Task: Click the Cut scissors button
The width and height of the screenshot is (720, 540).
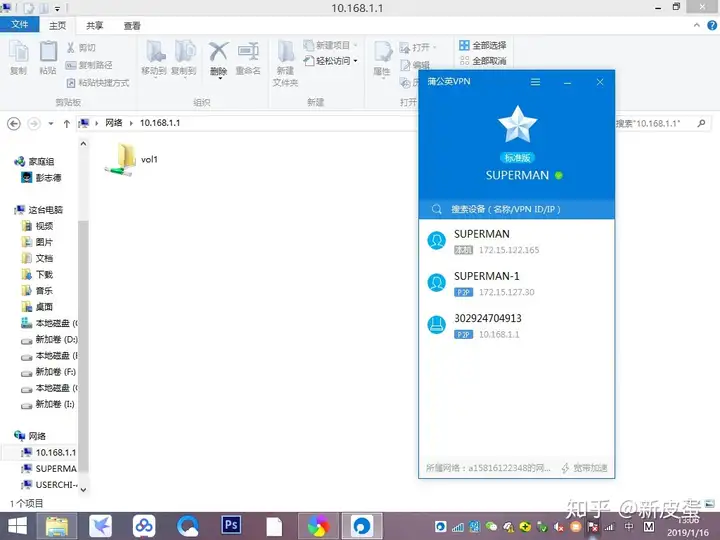Action: click(81, 48)
